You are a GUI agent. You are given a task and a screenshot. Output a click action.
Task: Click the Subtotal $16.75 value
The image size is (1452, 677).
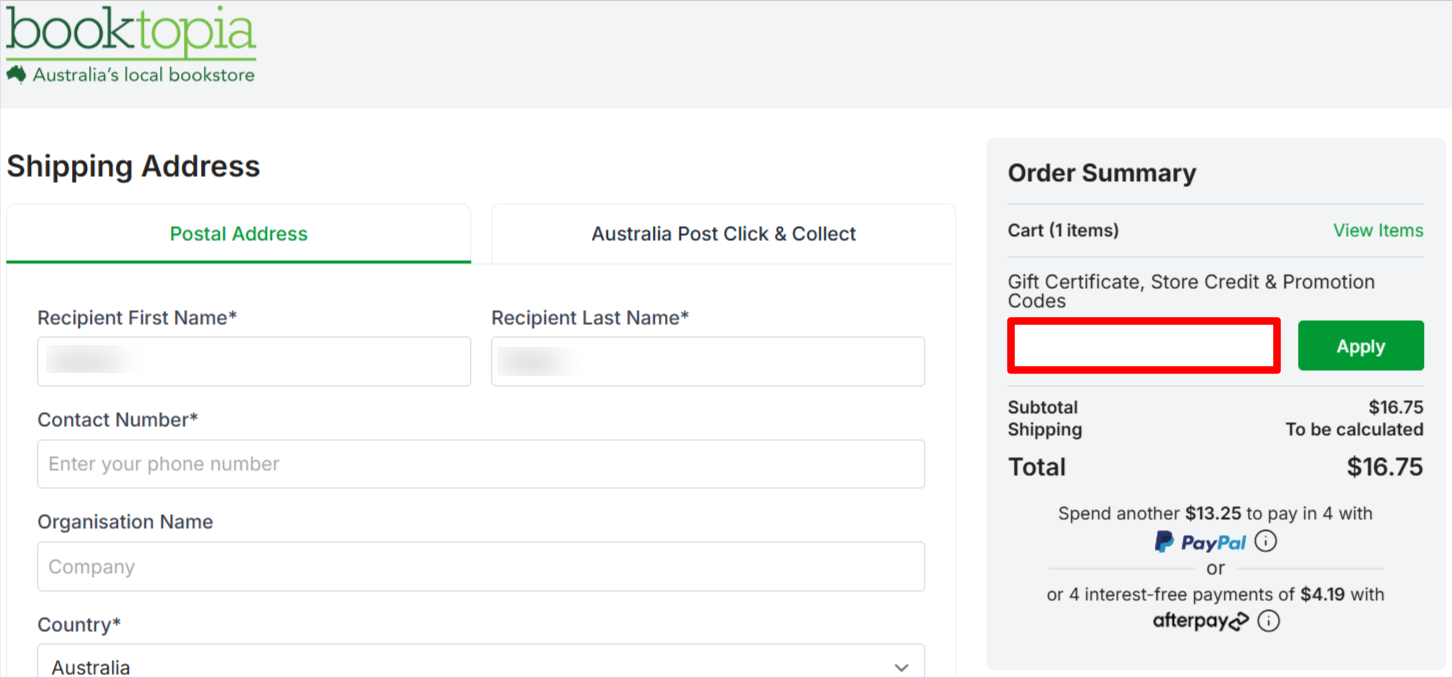1396,407
